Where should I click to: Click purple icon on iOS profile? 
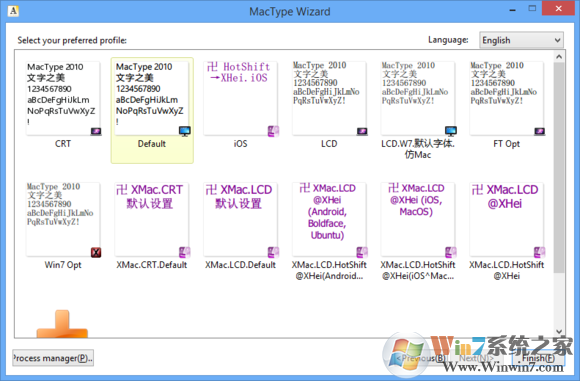tap(273, 131)
